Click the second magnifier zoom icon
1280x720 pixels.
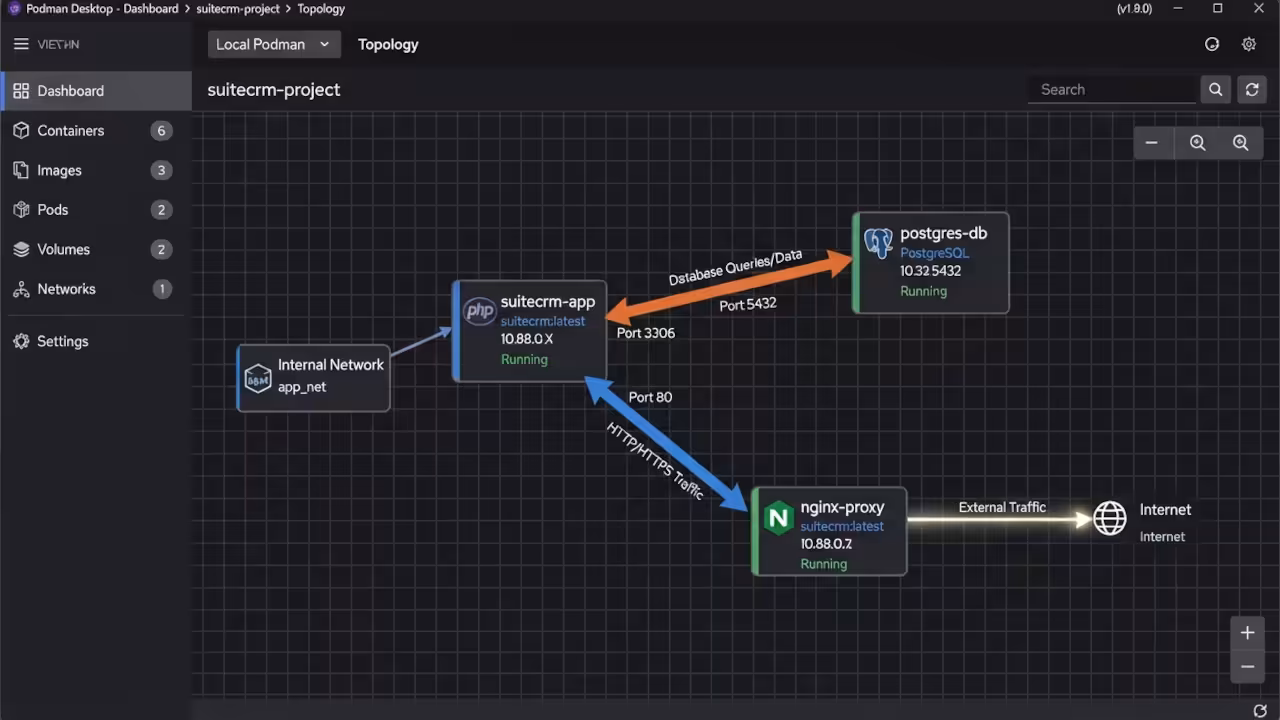click(x=1240, y=143)
